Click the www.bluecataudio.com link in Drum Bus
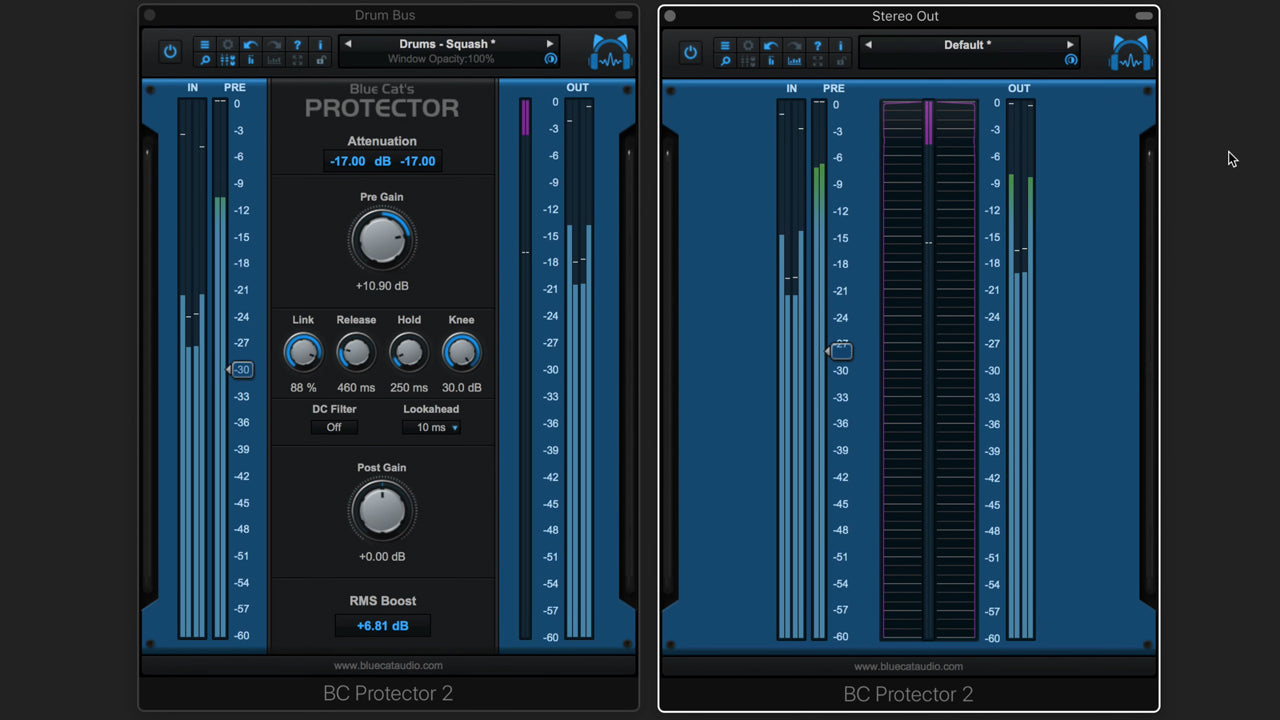Image resolution: width=1280 pixels, height=720 pixels. click(x=388, y=665)
